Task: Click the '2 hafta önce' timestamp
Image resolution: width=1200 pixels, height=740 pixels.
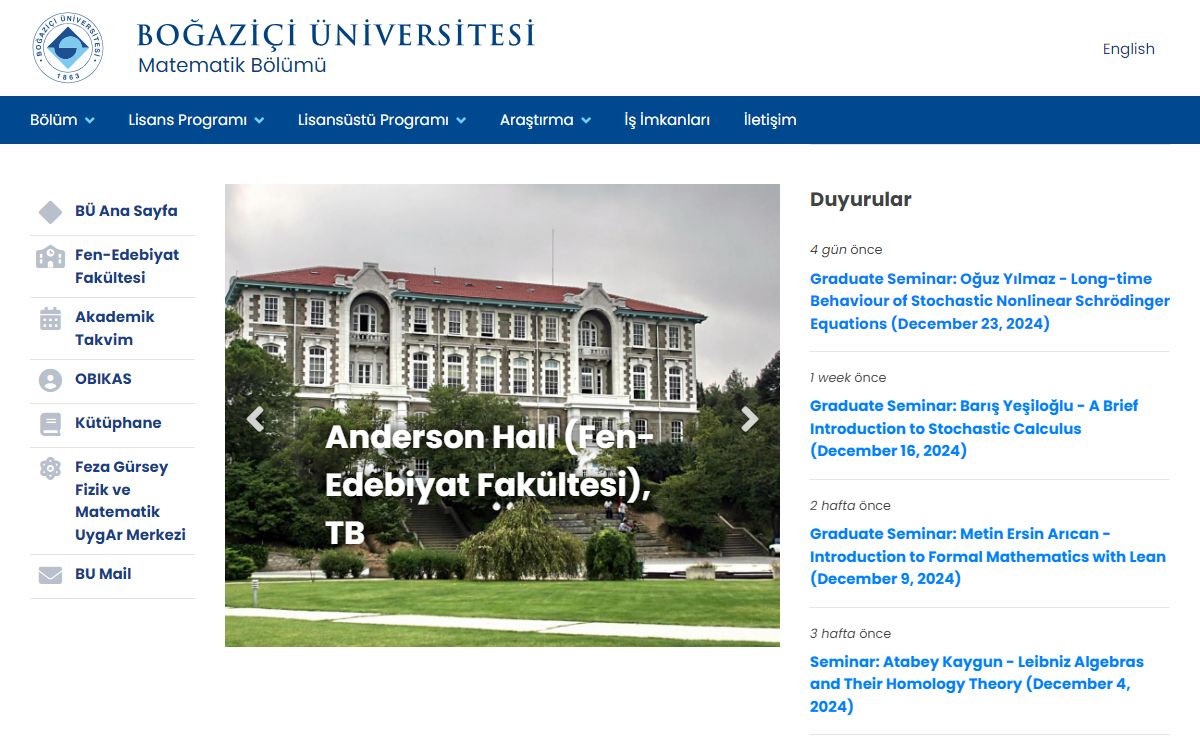Action: [x=850, y=506]
